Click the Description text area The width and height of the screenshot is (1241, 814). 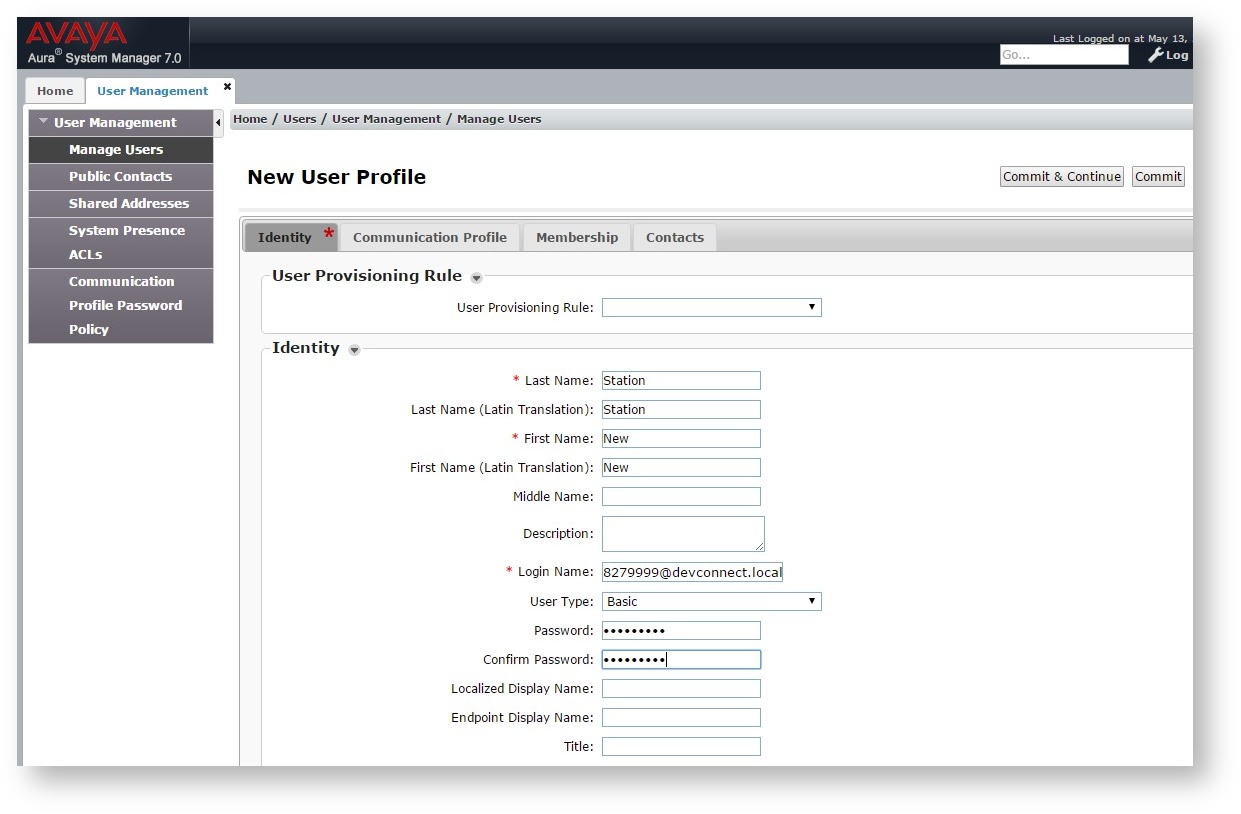pyautogui.click(x=682, y=534)
